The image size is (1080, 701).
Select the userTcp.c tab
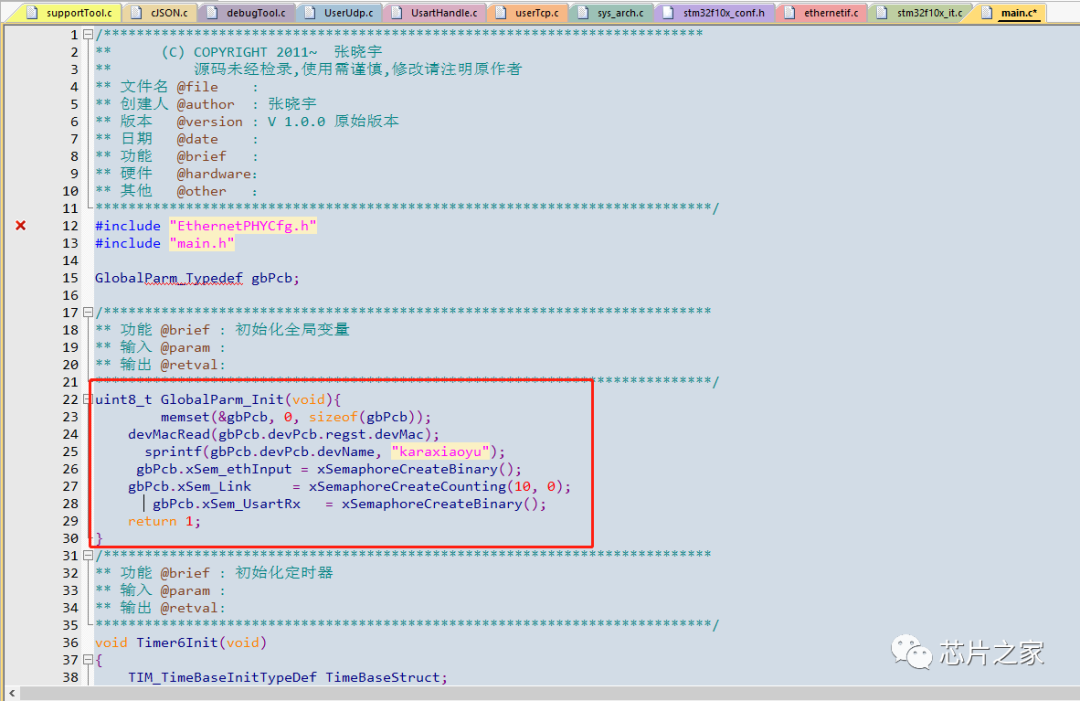pos(528,12)
